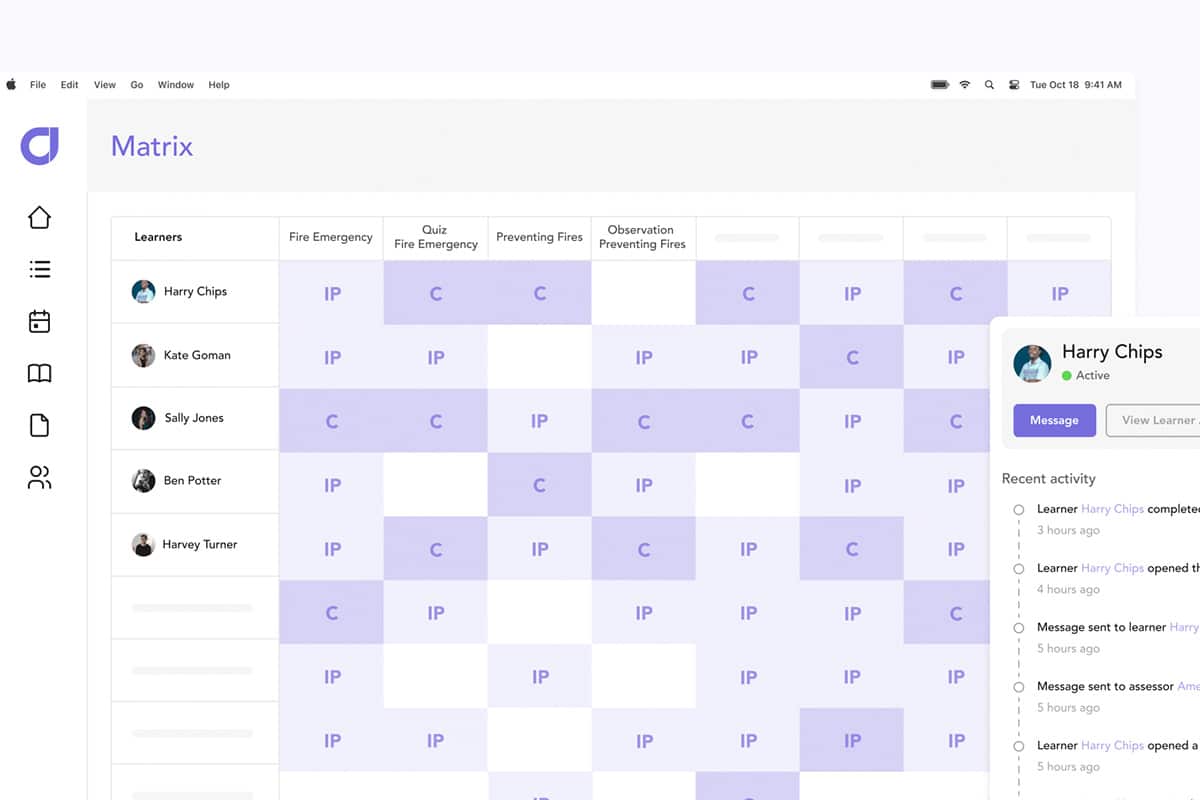Open the Apple menu
This screenshot has width=1200, height=800.
[x=11, y=85]
